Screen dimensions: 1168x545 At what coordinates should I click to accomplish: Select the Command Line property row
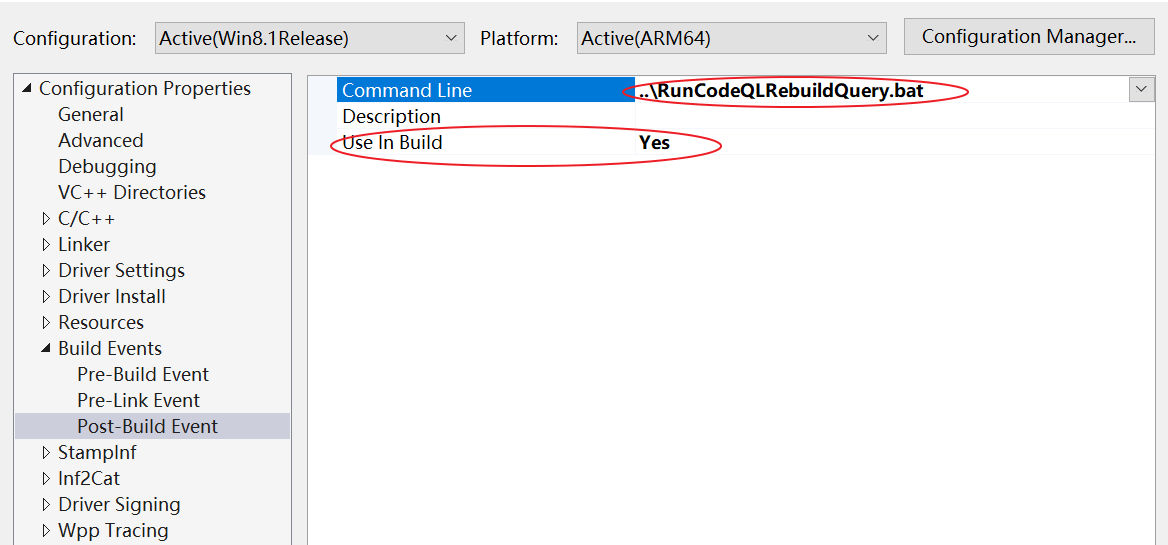pyautogui.click(x=486, y=91)
